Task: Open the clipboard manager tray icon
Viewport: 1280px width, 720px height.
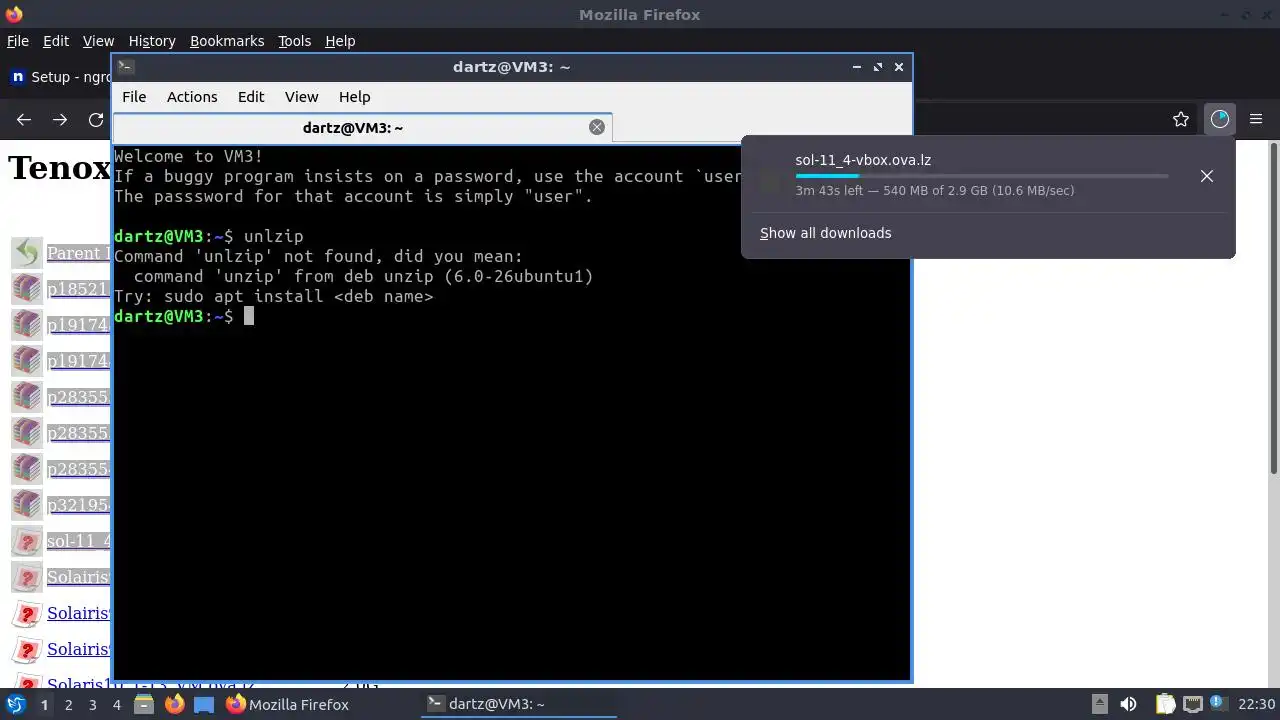Action: coord(1165,704)
